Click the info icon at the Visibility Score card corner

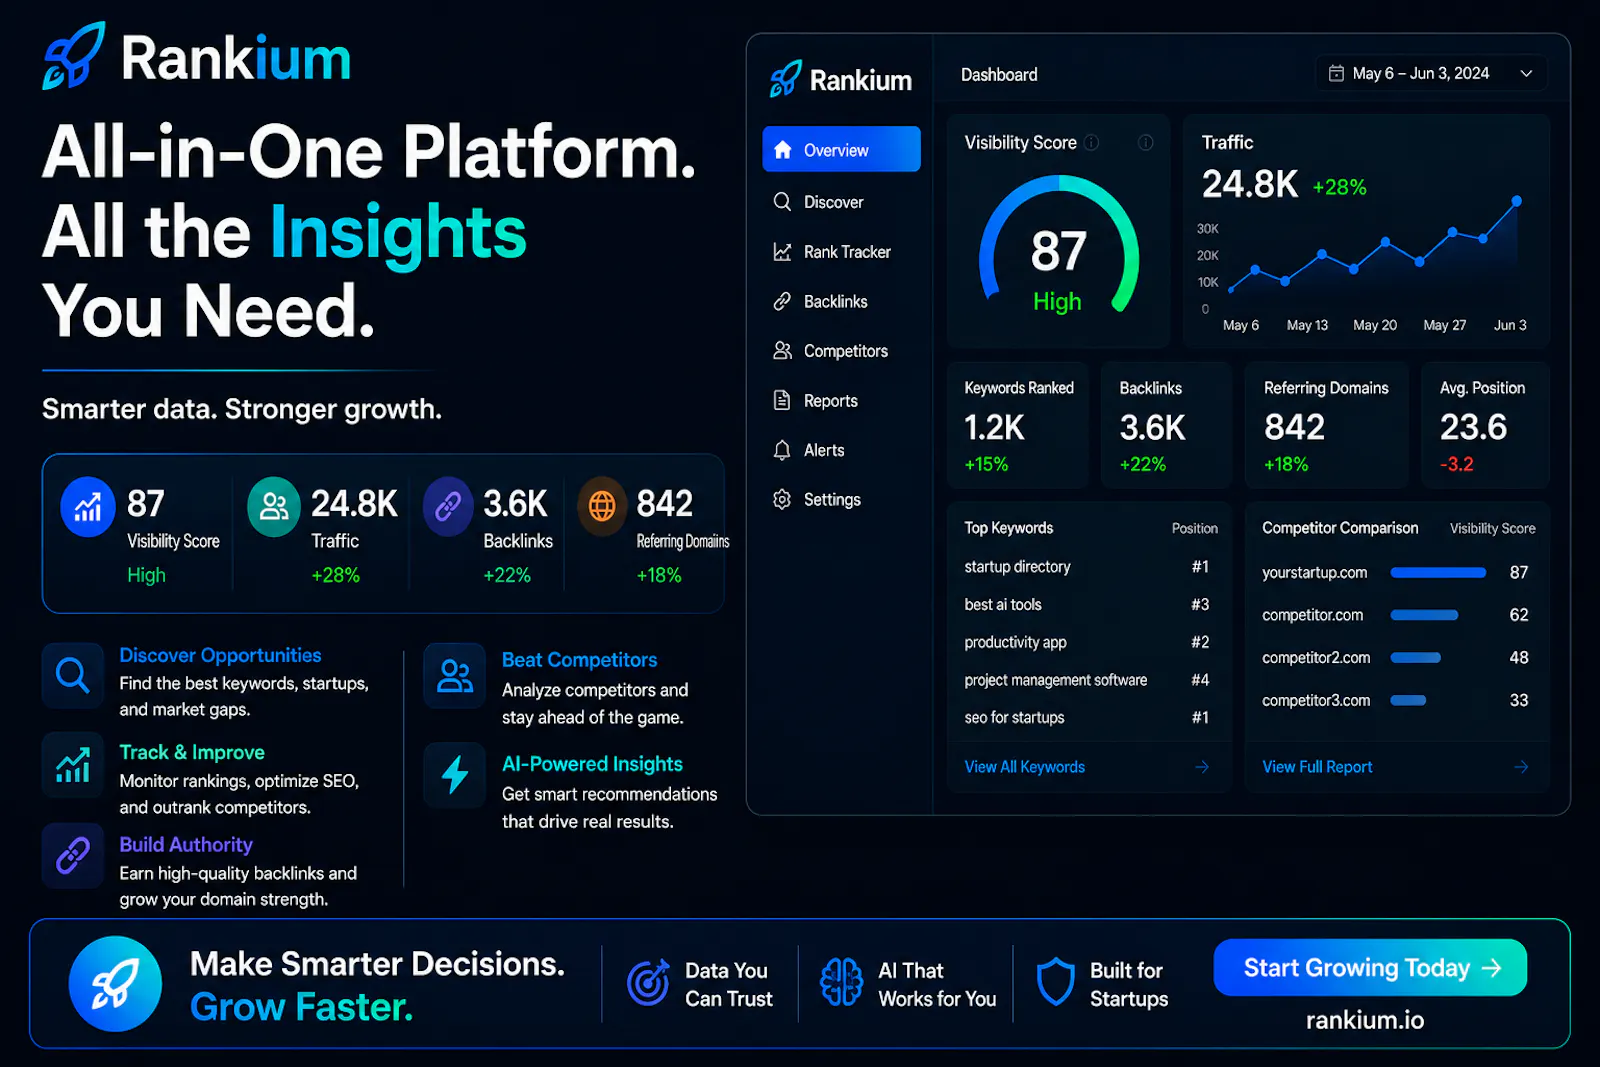click(1146, 143)
